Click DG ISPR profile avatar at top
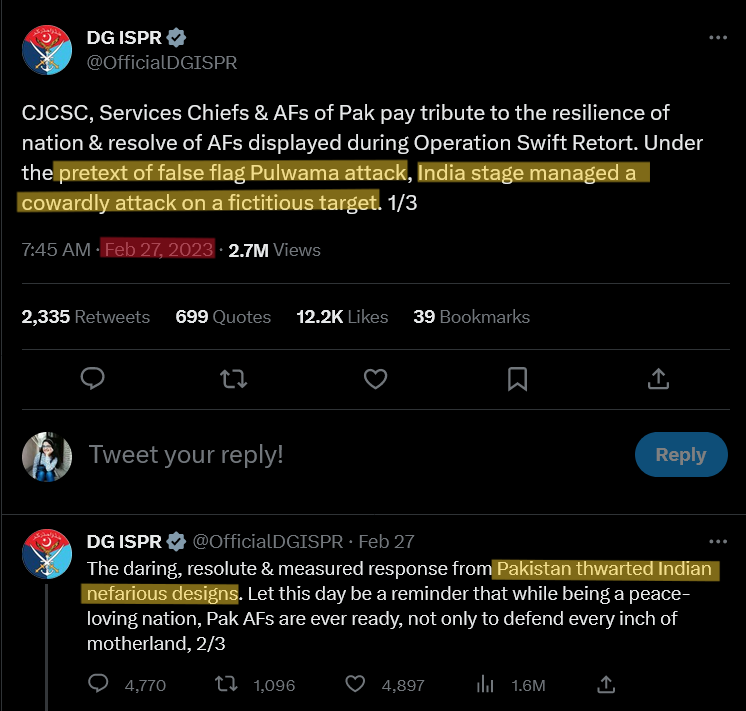The height and width of the screenshot is (711, 746). point(47,49)
